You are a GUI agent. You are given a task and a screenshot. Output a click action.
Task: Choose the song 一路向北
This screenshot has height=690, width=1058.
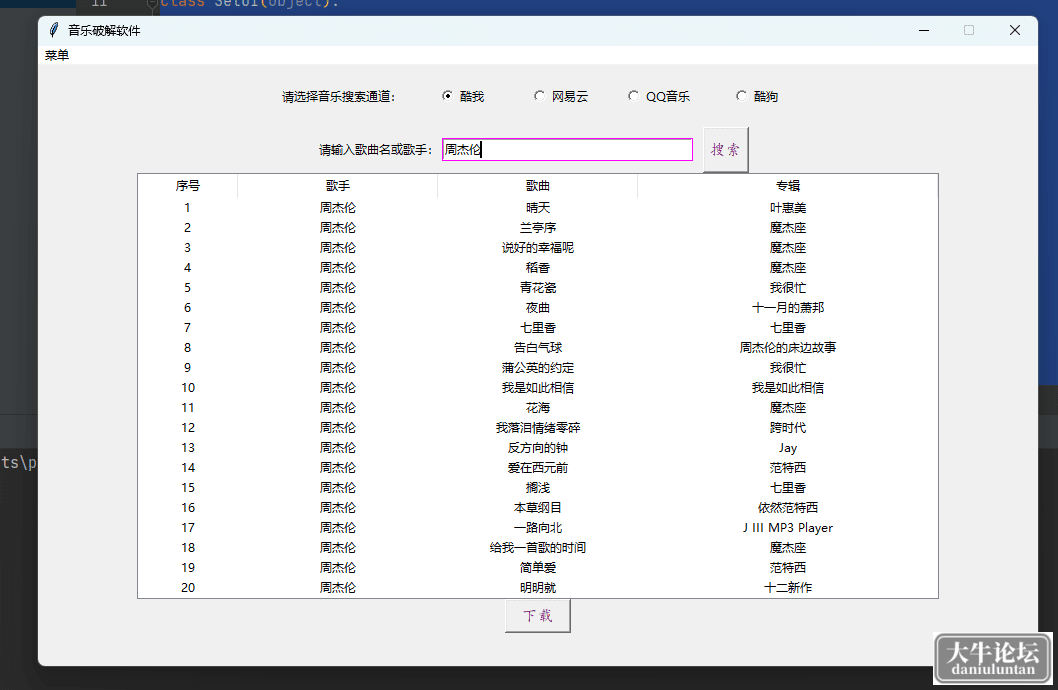click(x=538, y=527)
